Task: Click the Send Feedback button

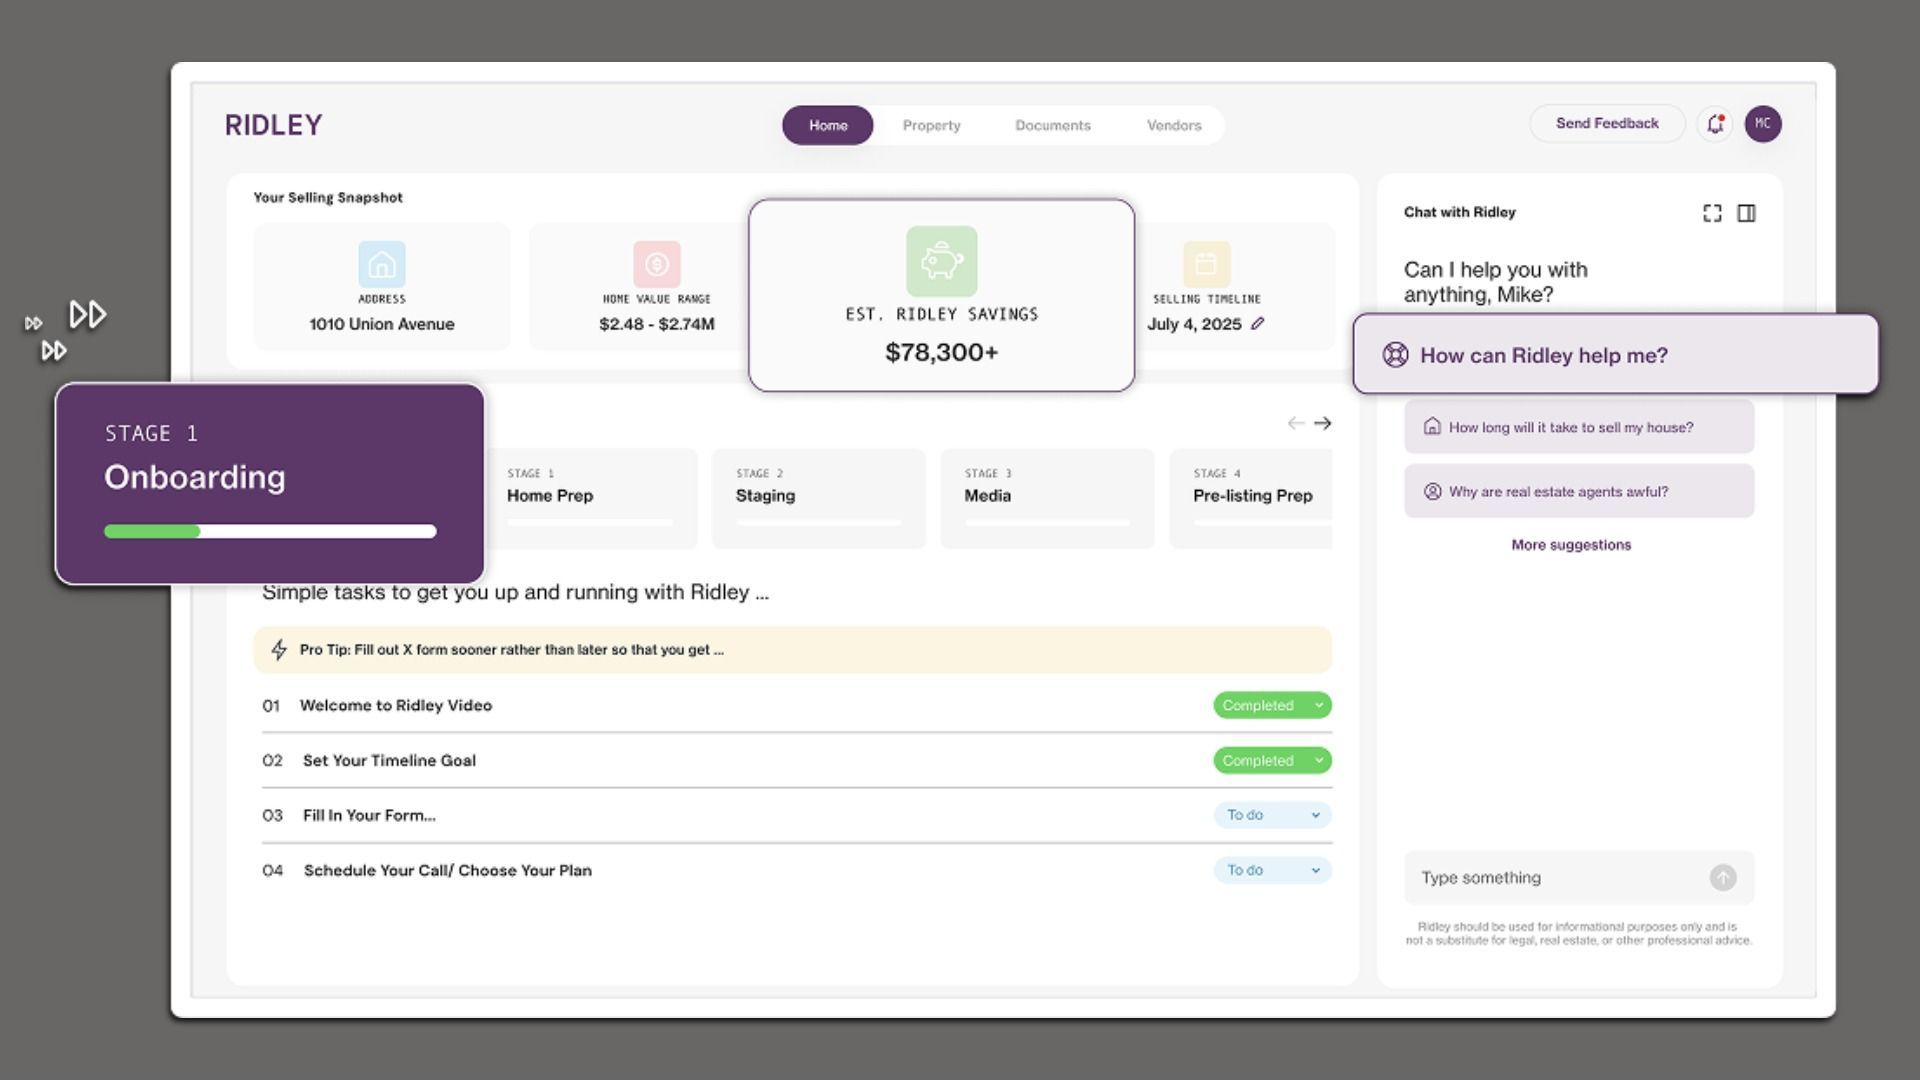Action: pos(1606,123)
